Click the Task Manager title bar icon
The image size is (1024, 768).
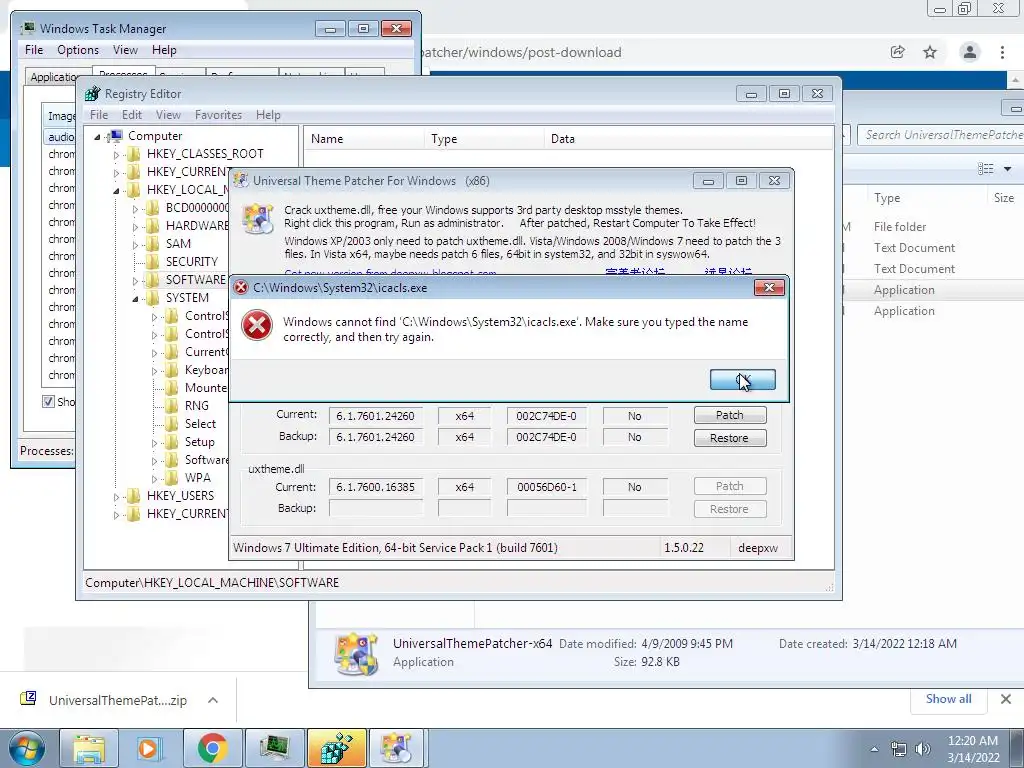coord(28,29)
